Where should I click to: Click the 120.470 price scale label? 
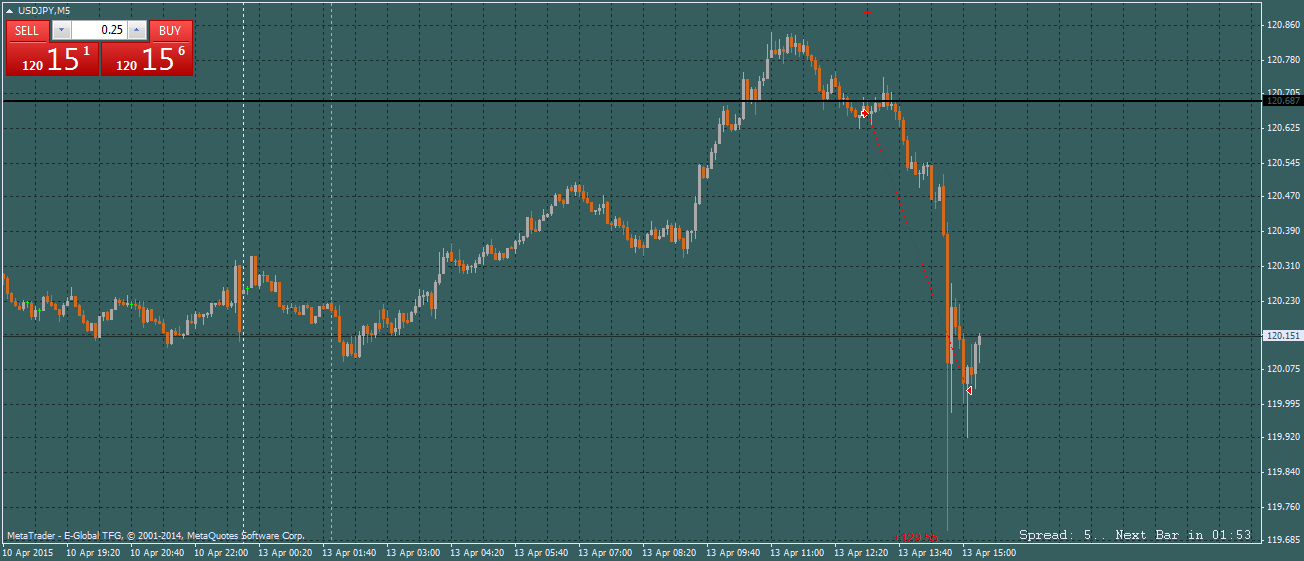(1283, 196)
